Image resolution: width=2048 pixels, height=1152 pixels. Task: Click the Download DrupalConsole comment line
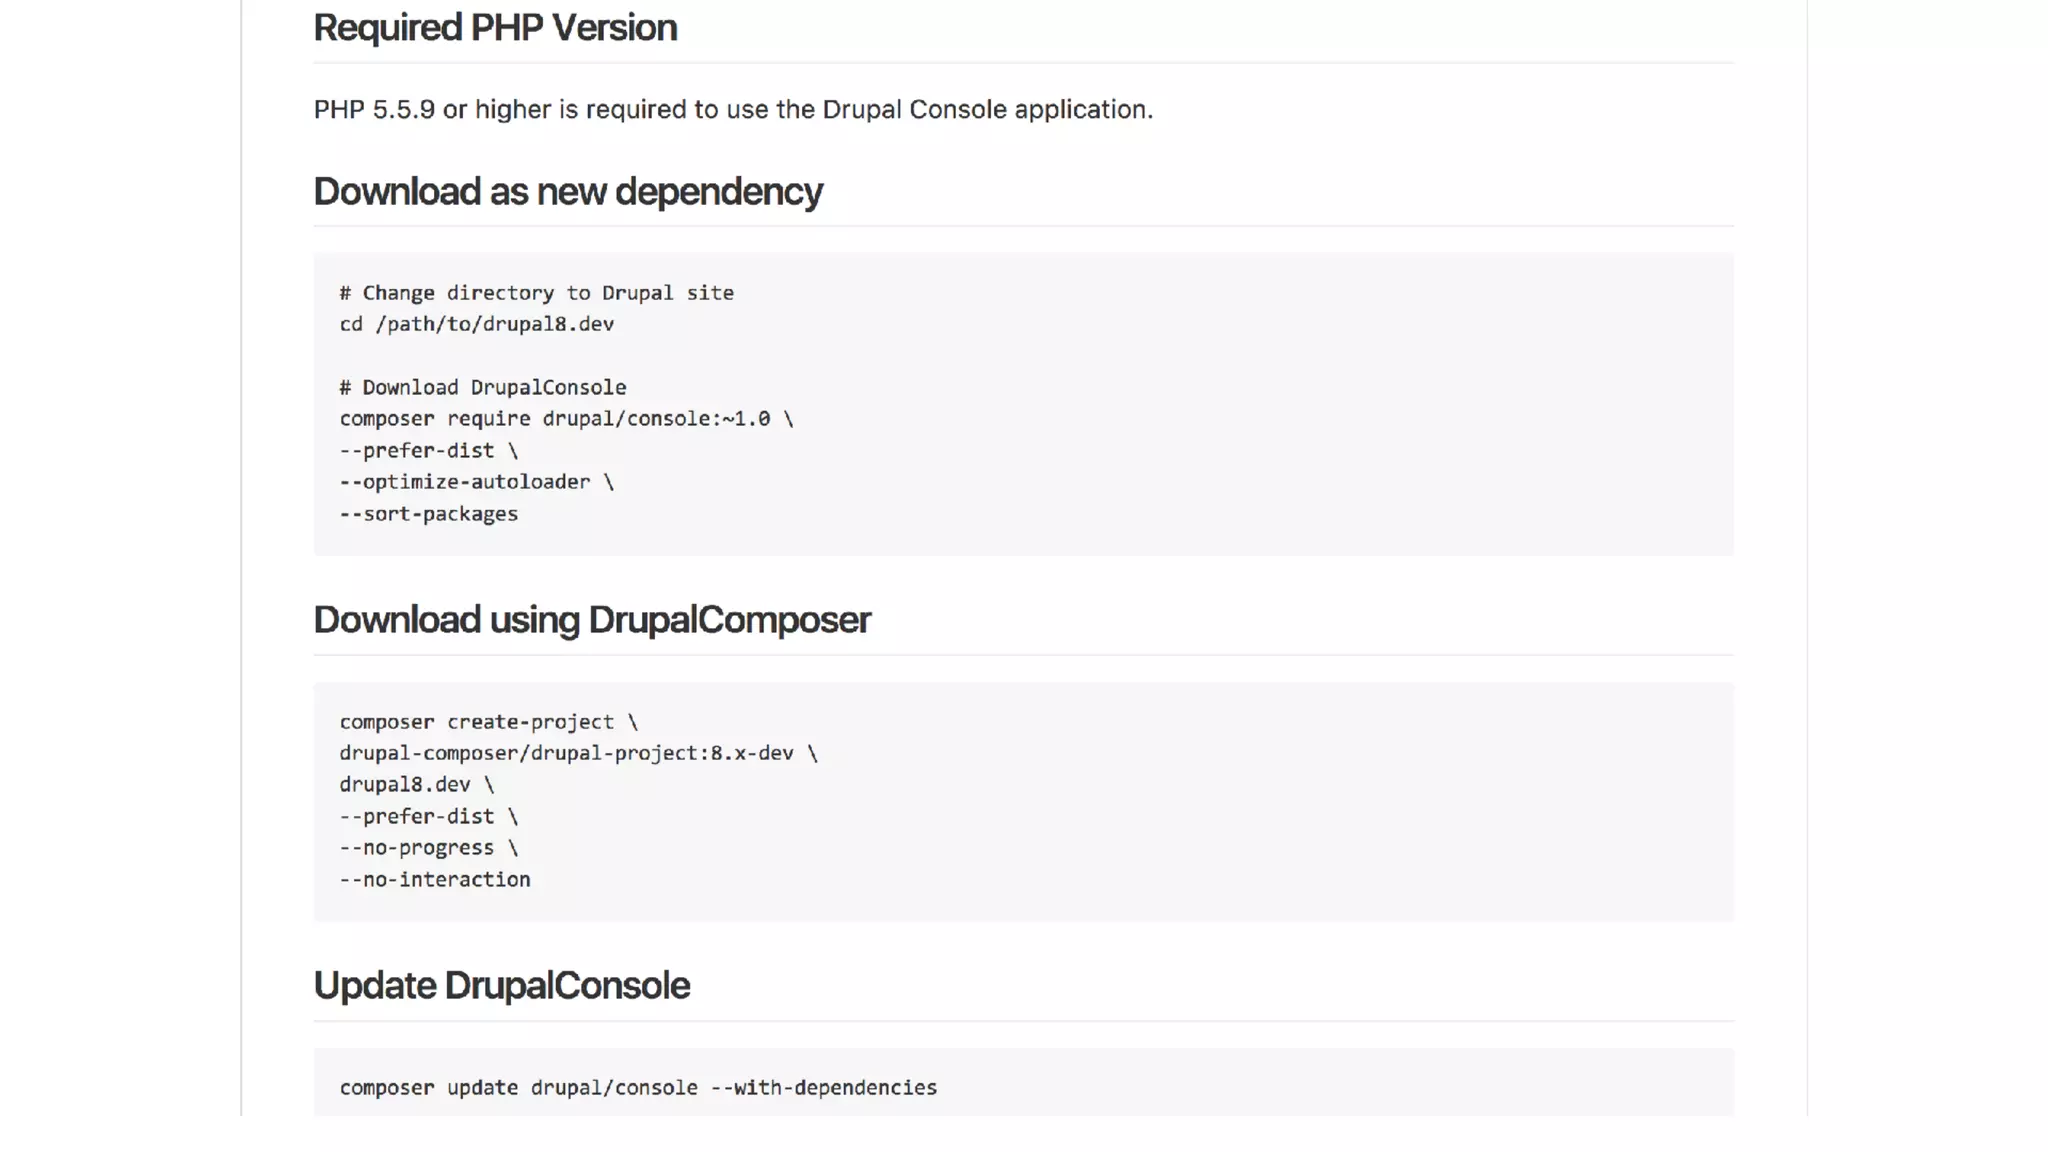pos(482,387)
